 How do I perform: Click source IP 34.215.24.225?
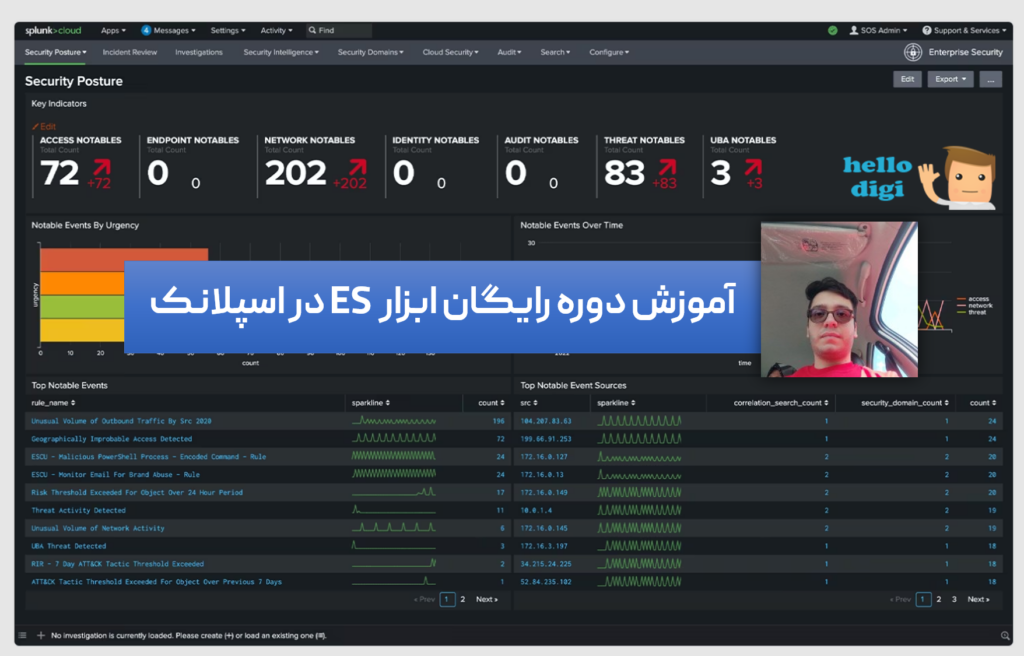point(546,564)
